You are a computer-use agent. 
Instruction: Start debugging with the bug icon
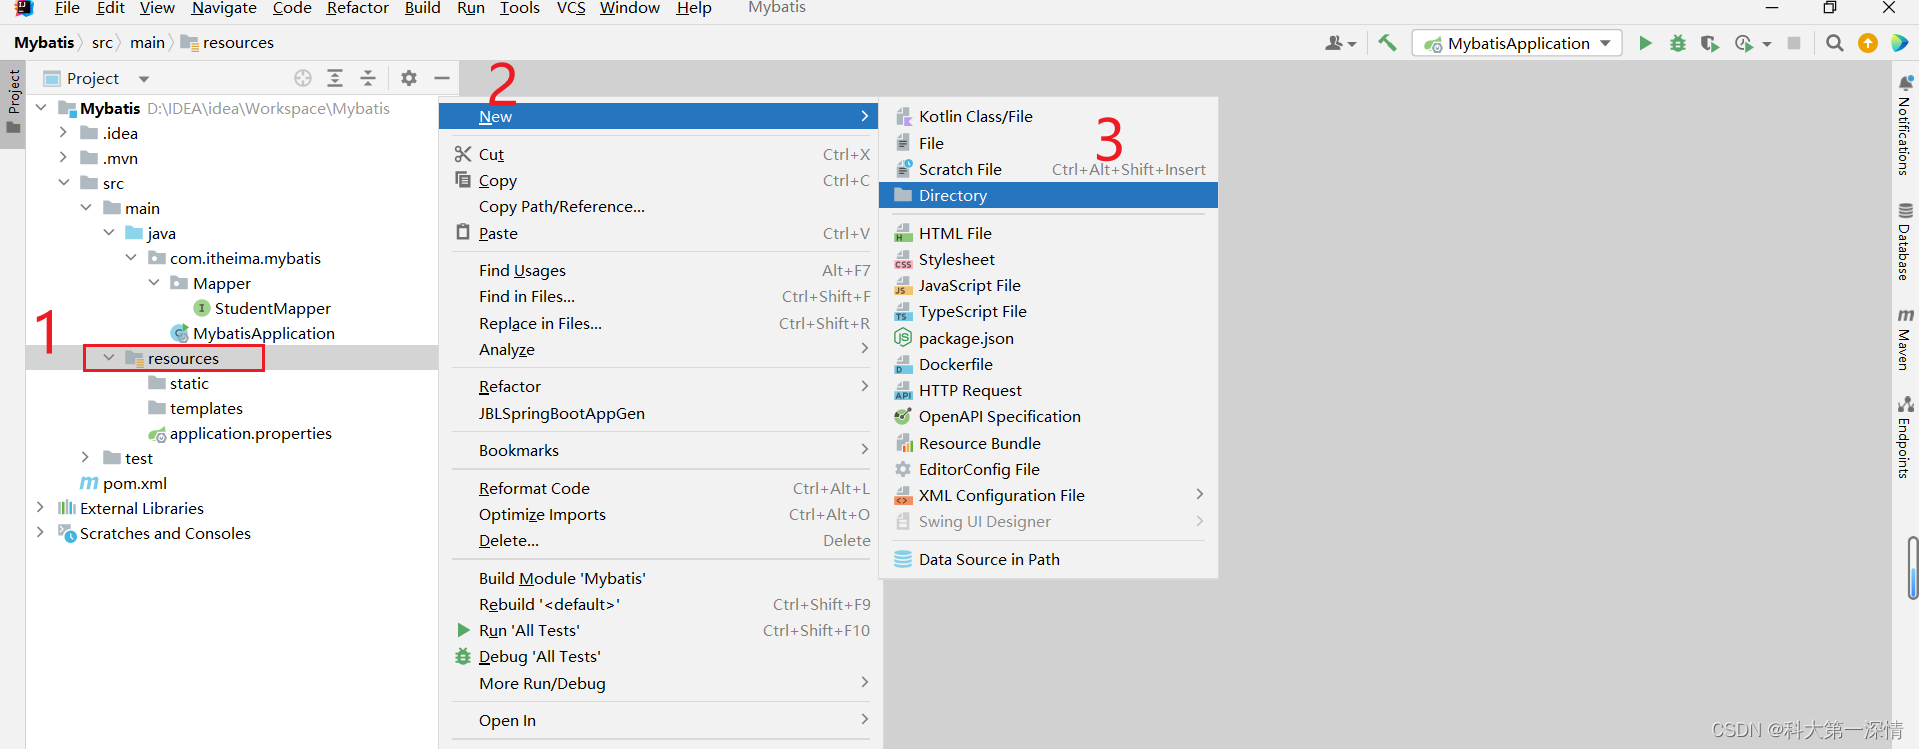(x=1678, y=43)
